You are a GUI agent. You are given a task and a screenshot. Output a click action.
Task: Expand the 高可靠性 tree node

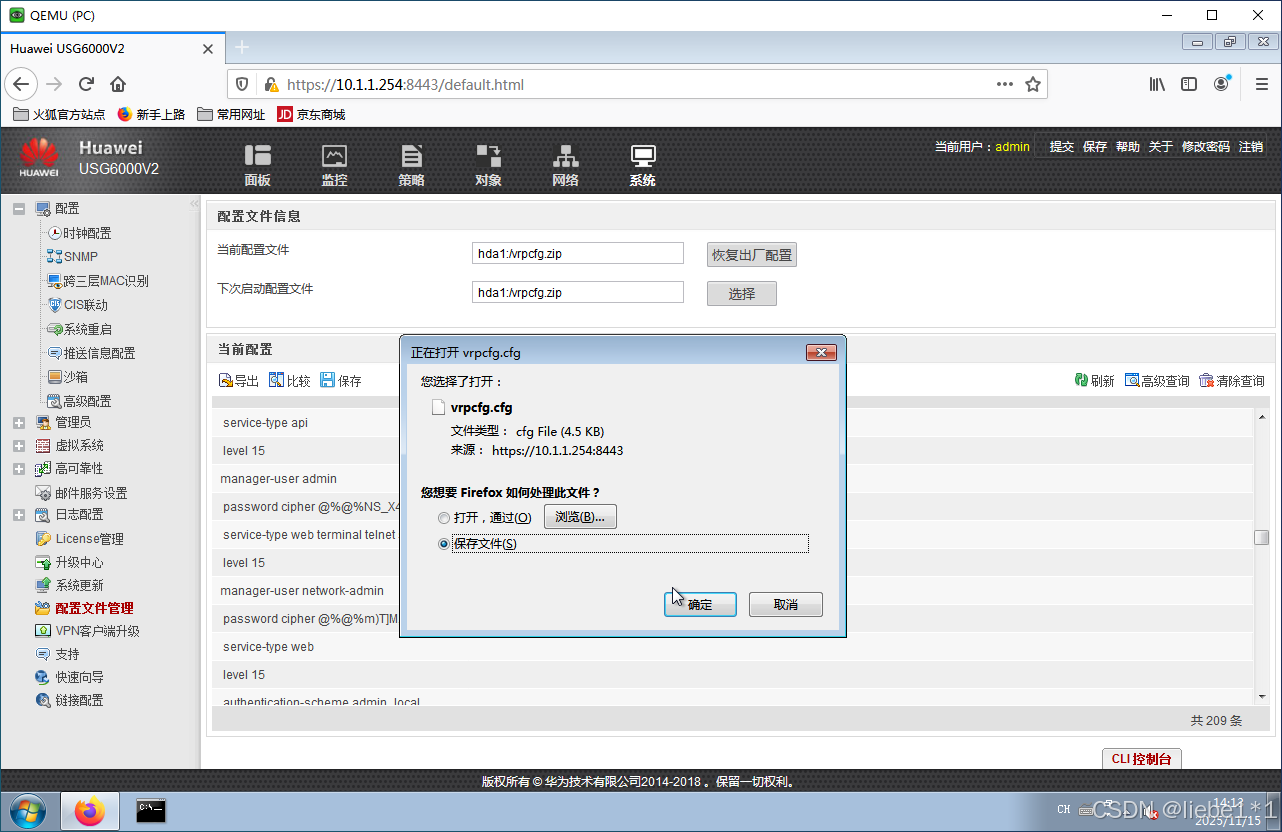tap(19, 469)
